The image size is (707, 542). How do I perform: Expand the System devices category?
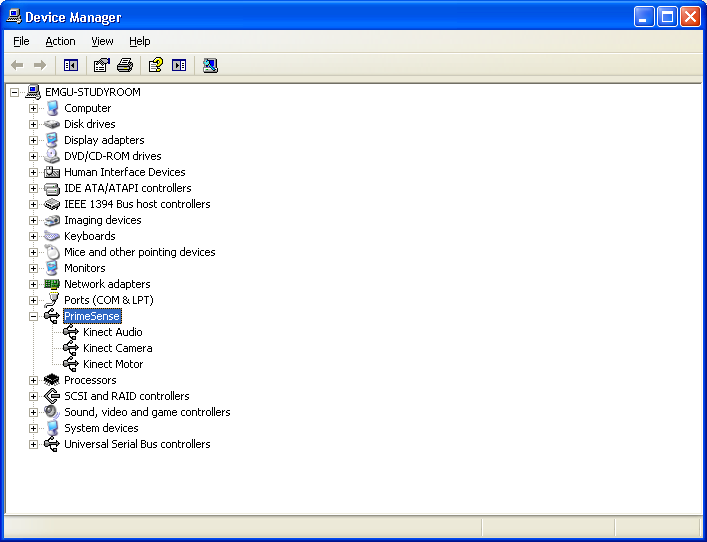(x=33, y=428)
